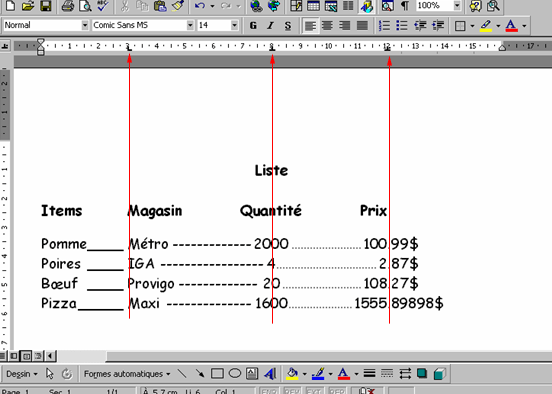
Task: Activate the Free Rotate tool
Action: click(67, 374)
